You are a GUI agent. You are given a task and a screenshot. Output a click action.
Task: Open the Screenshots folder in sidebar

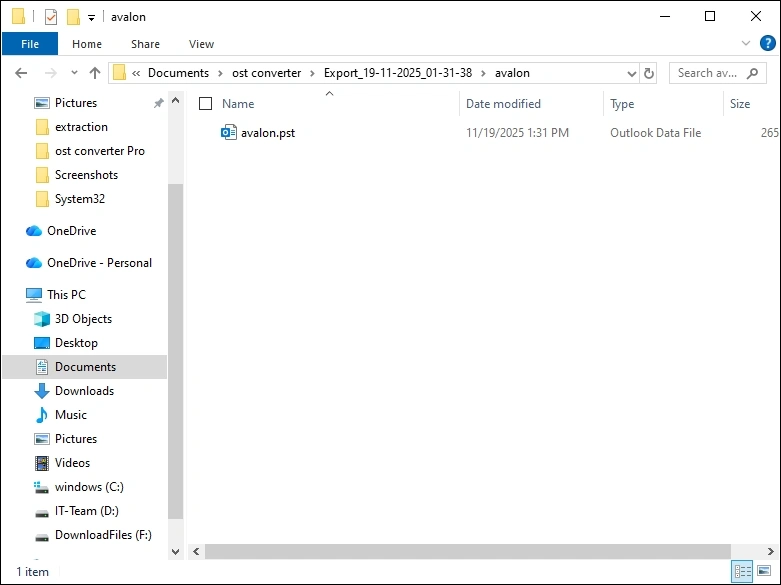[86, 175]
